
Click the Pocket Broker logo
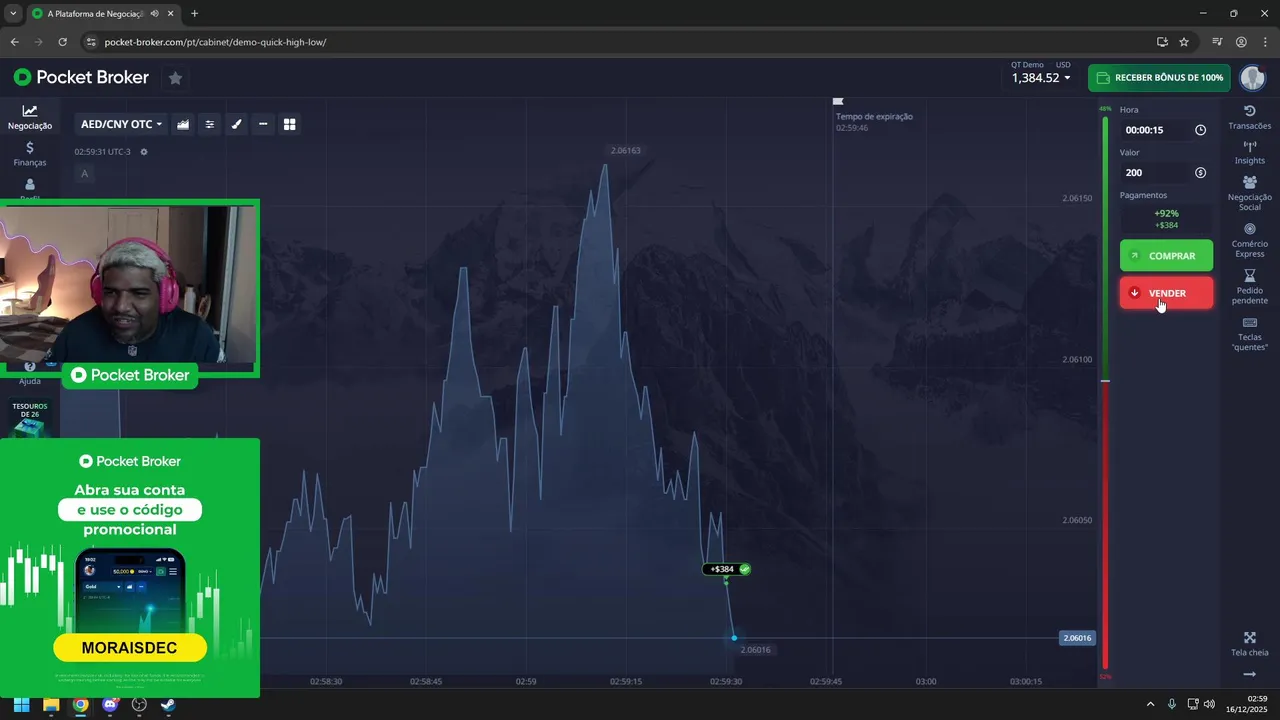tap(81, 77)
